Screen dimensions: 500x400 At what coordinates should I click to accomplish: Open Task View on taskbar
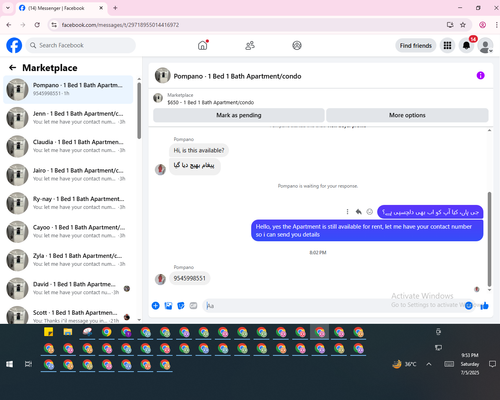tap(28, 364)
